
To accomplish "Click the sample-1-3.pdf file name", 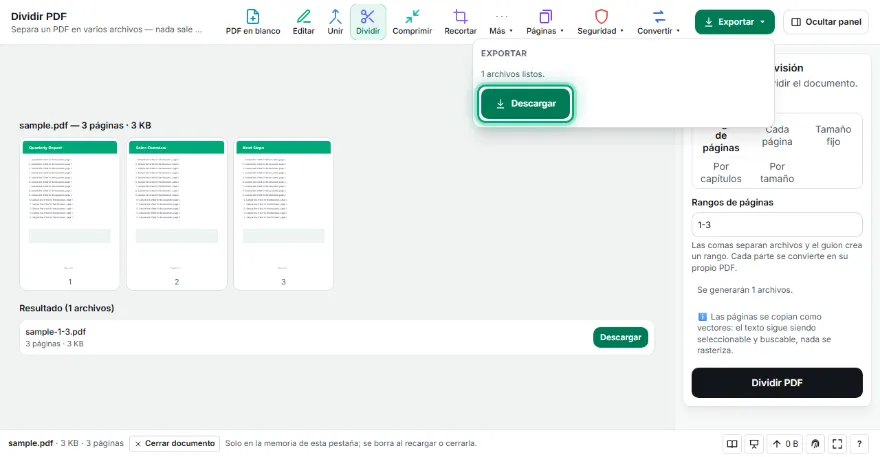I will pyautogui.click(x=56, y=332).
